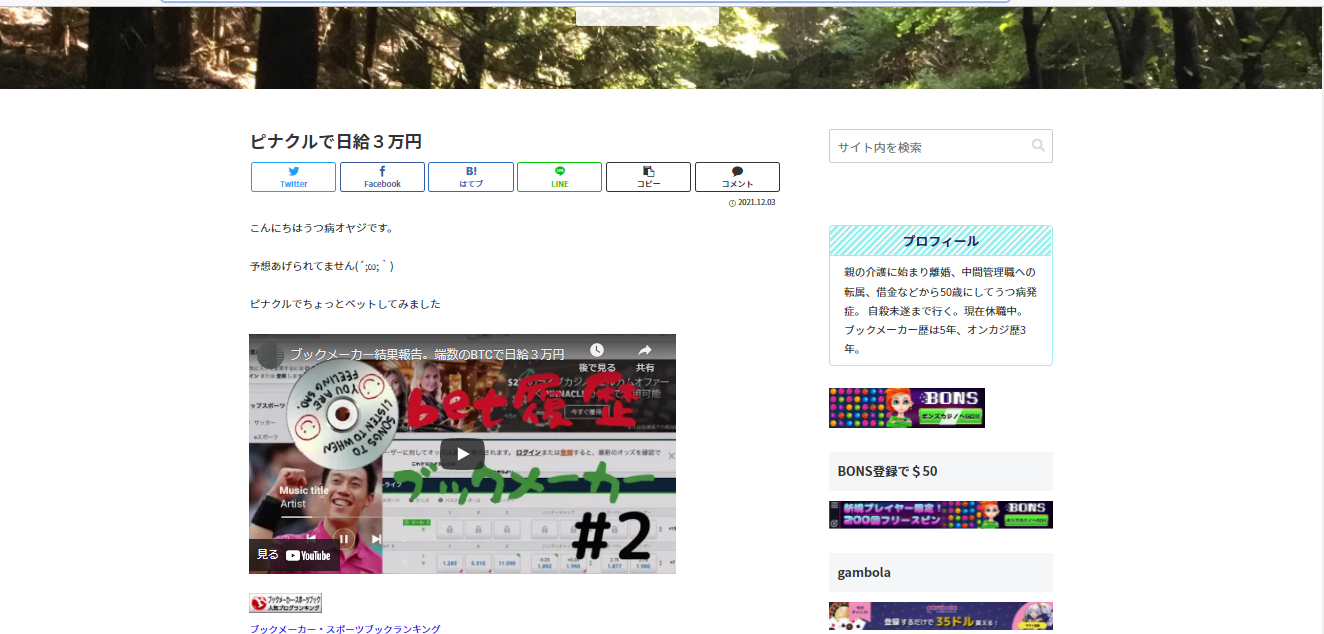Play the embedded YouTube video
The image size is (1324, 634).
coord(461,452)
